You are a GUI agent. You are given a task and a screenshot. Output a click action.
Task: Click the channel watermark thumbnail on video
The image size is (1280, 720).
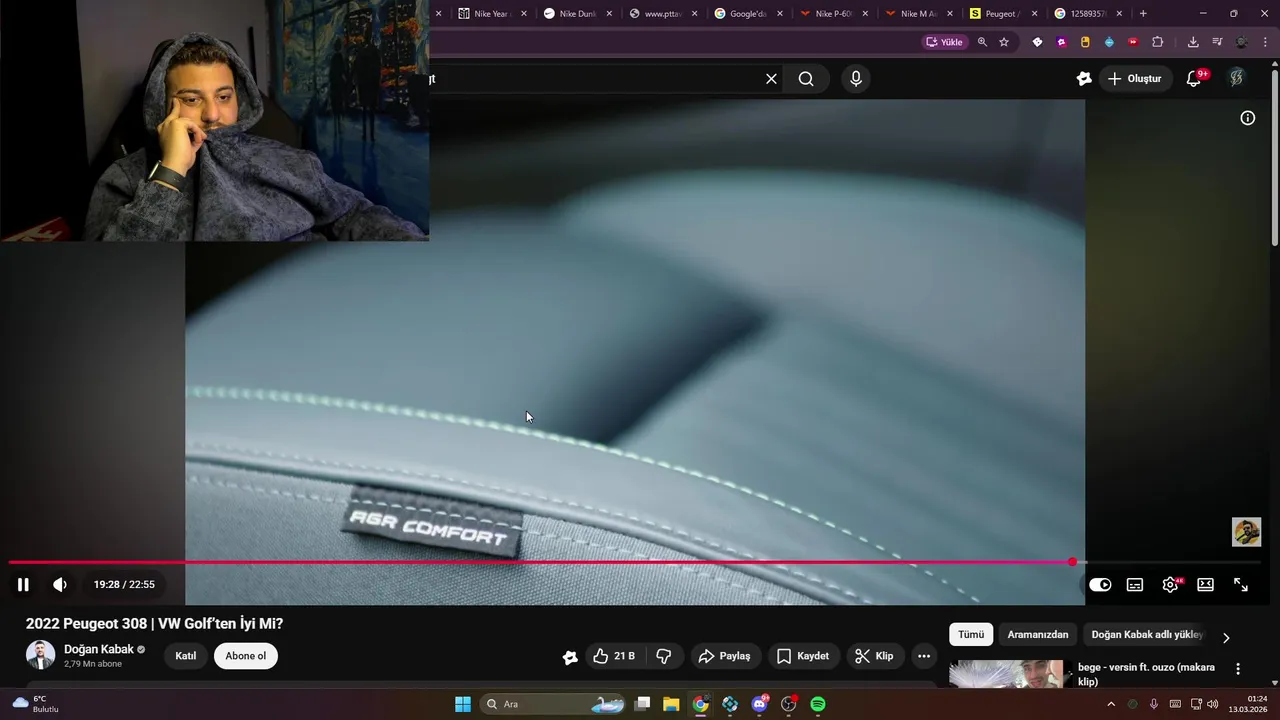1246,532
